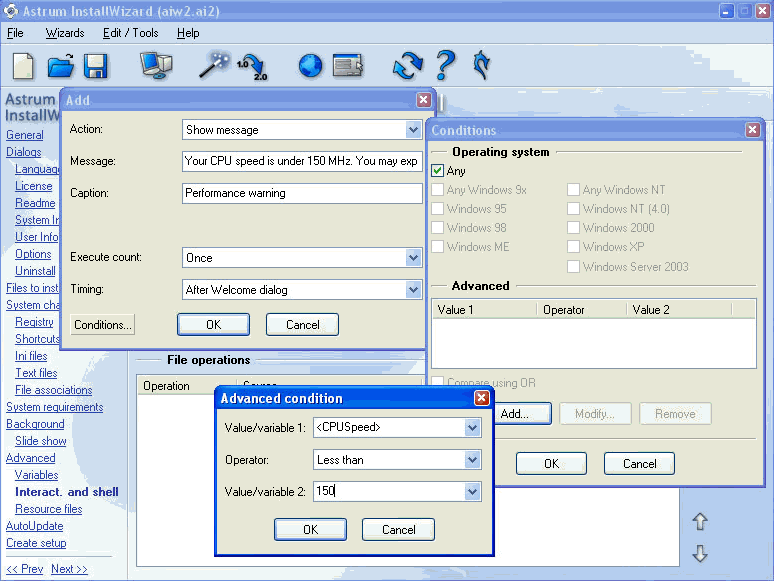This screenshot has width=774, height=581.
Task: Uncheck the Any operating system checkbox
Action: click(x=437, y=171)
